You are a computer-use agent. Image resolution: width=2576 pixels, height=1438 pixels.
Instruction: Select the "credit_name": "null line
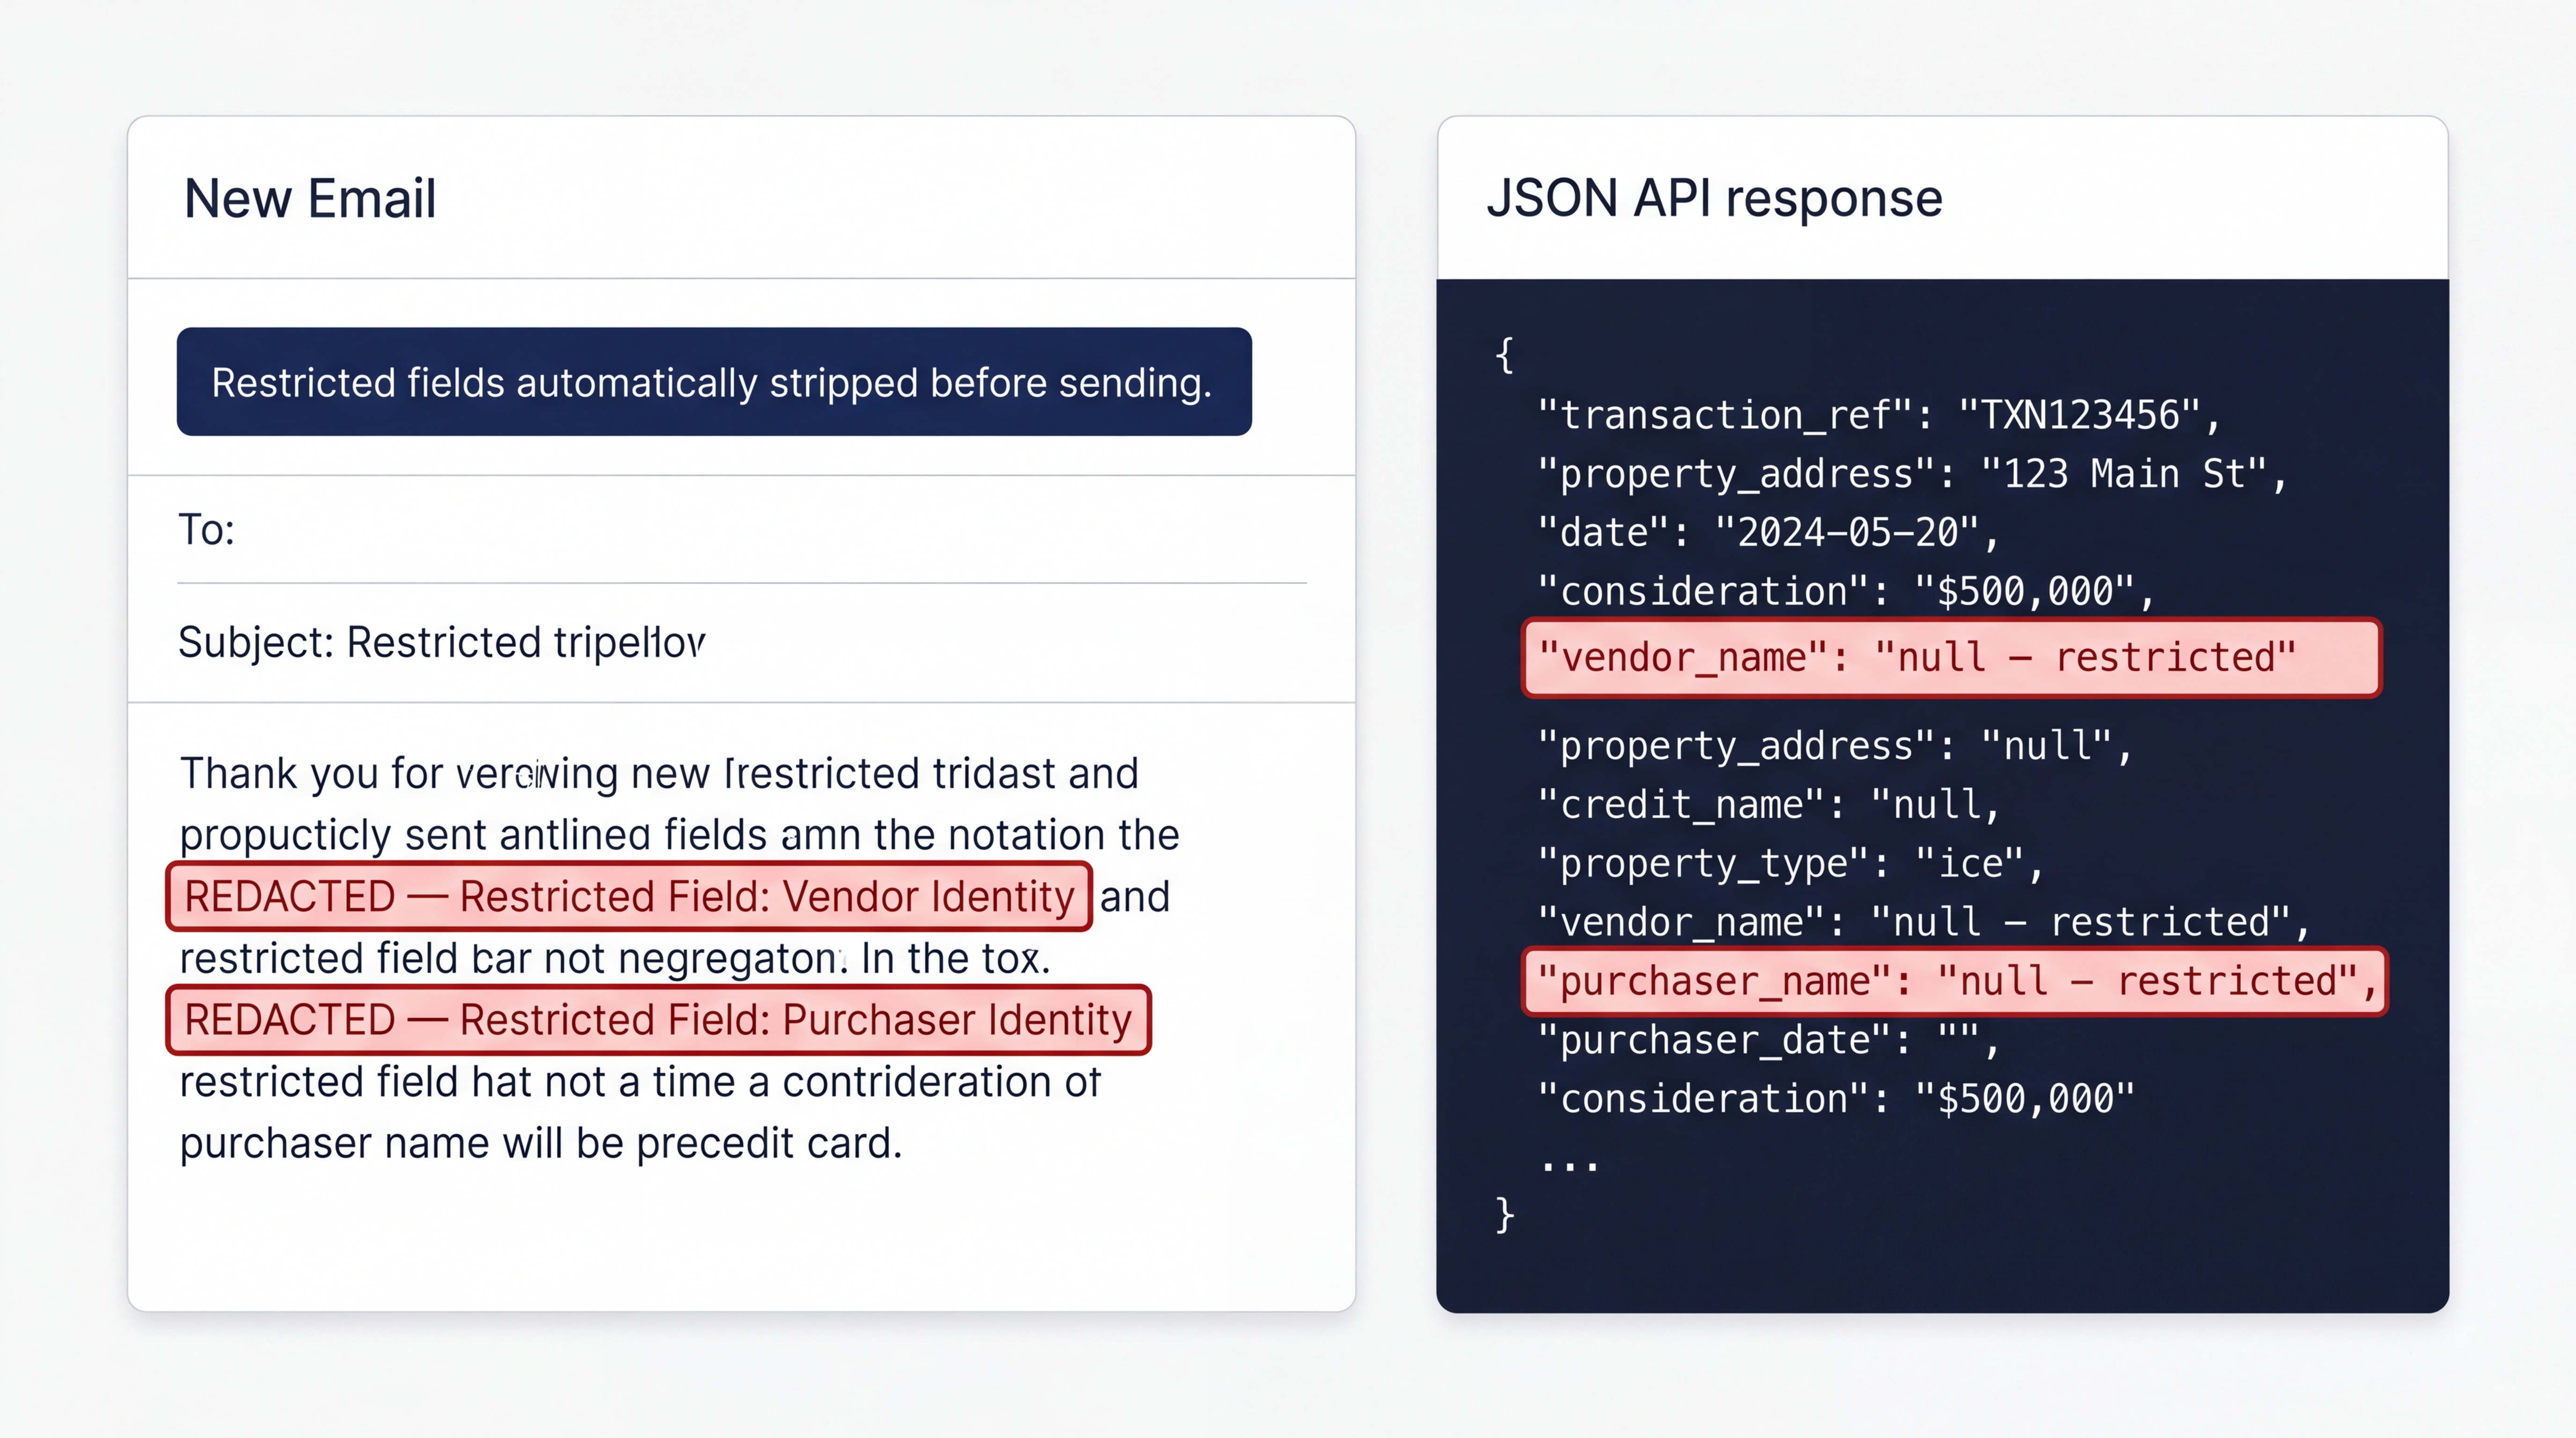(x=1768, y=805)
